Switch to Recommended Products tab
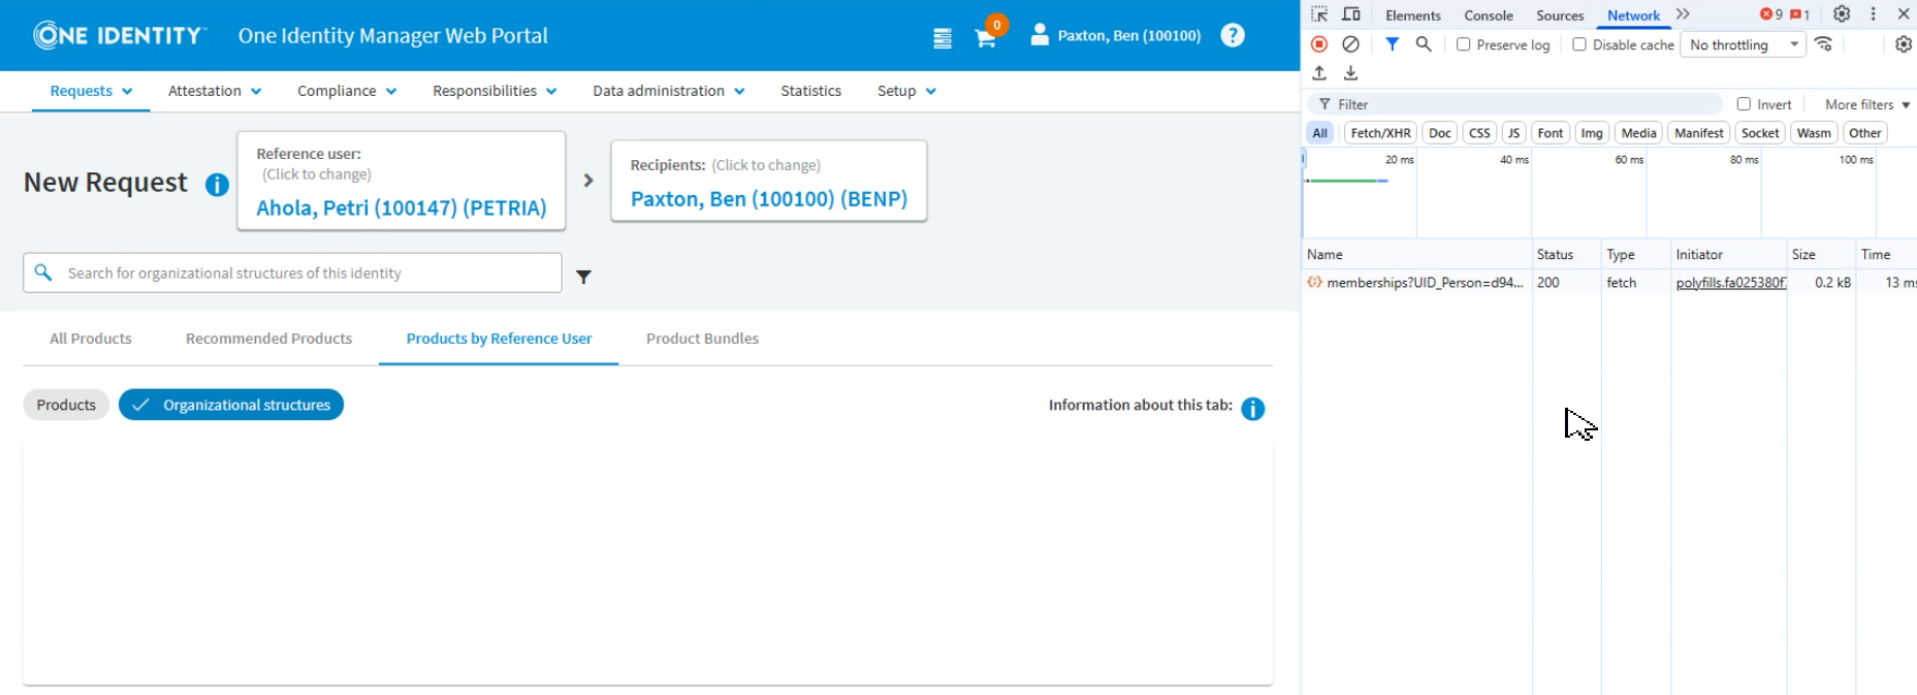The image size is (1917, 695). pyautogui.click(x=269, y=339)
